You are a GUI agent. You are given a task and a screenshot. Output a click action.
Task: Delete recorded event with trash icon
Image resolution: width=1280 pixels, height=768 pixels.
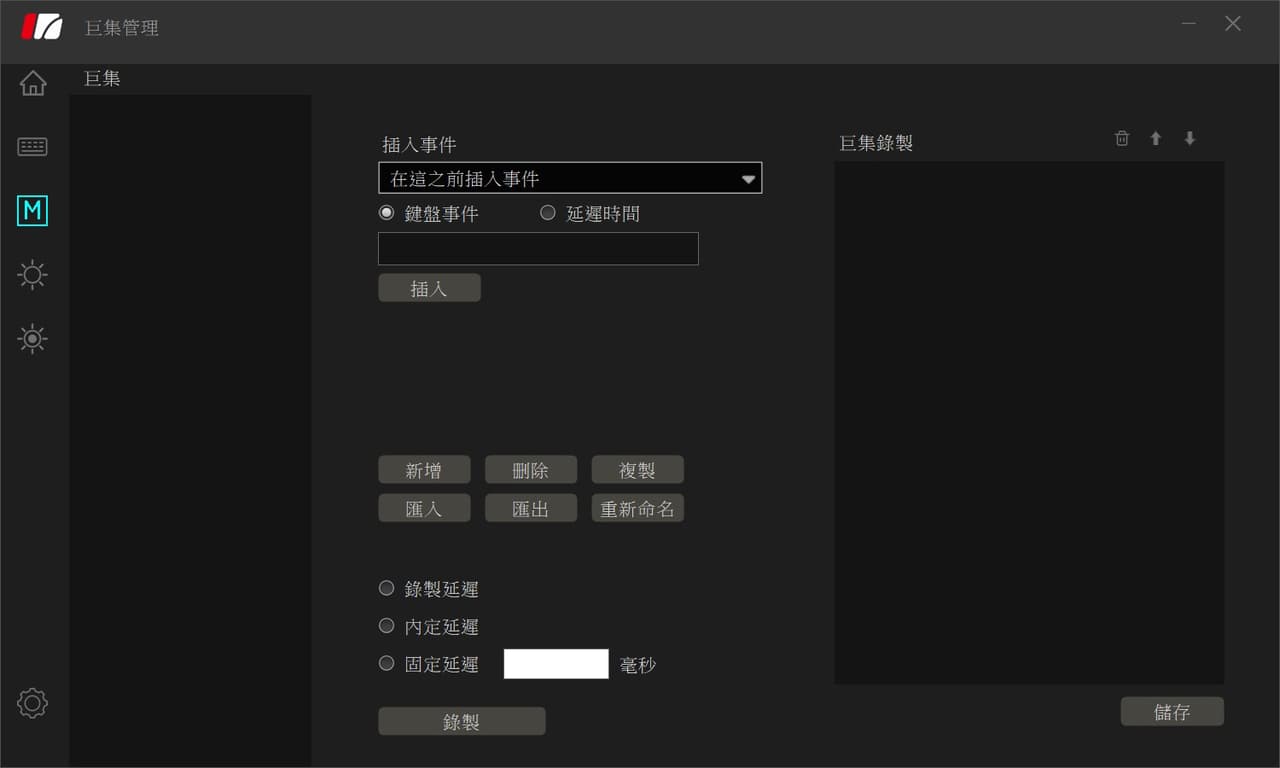(1122, 139)
